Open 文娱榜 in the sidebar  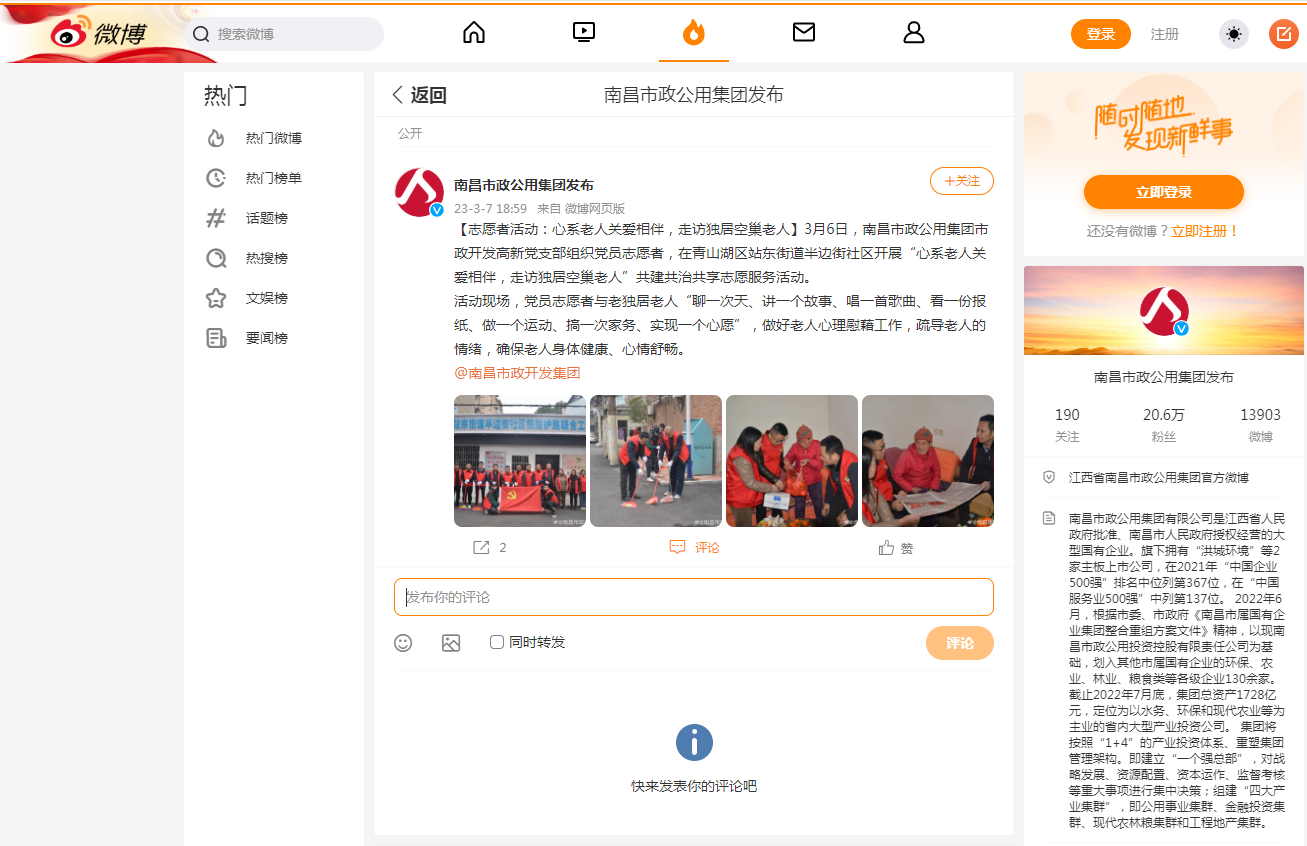click(x=266, y=298)
